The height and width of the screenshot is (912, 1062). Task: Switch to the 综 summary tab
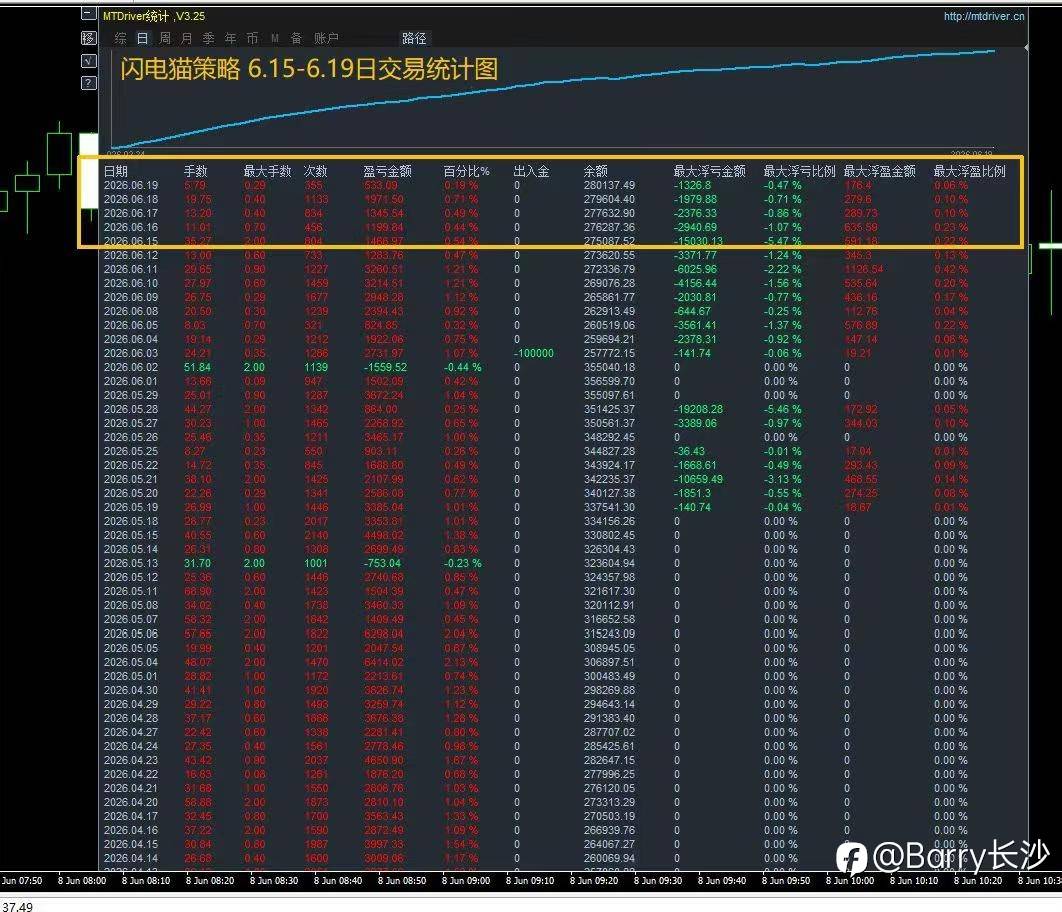coord(121,38)
